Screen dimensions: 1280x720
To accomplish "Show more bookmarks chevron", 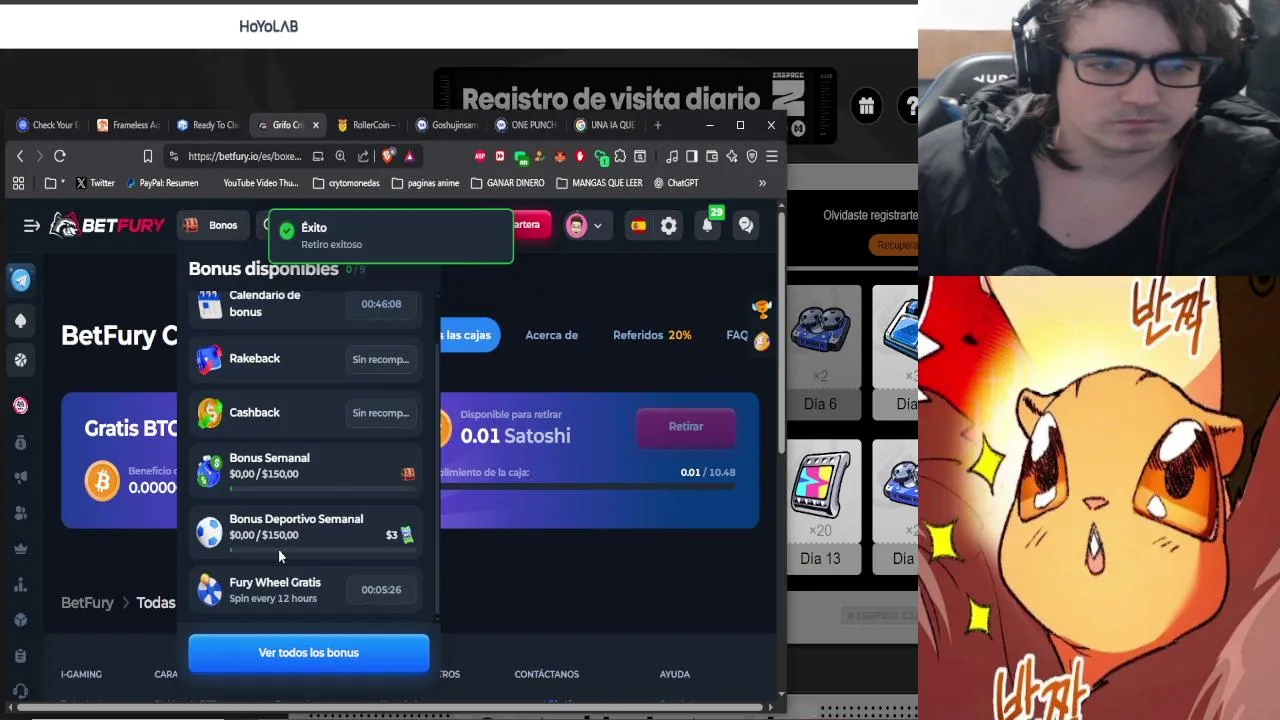I will tap(762, 183).
